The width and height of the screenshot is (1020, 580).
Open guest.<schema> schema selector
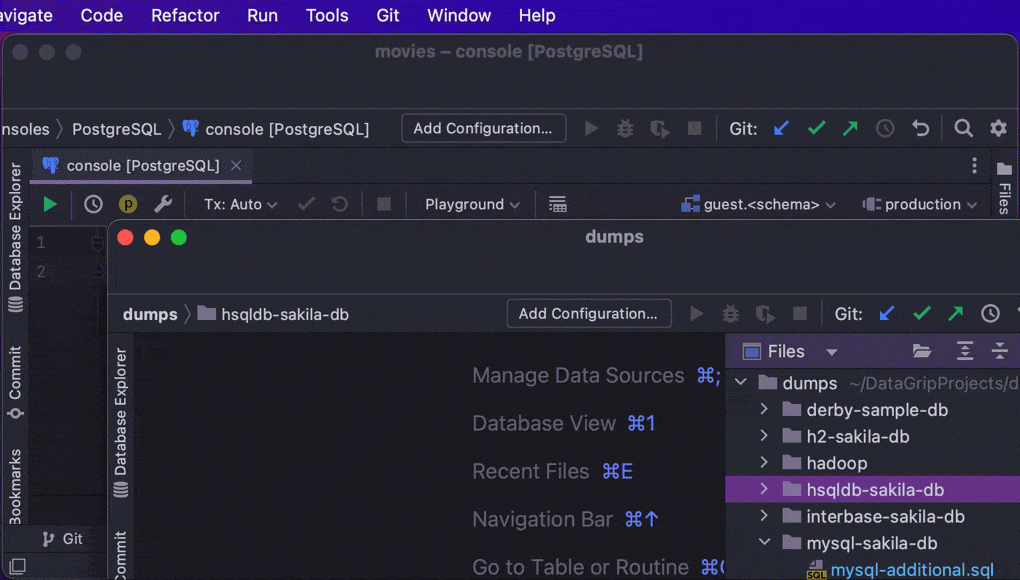(x=758, y=204)
